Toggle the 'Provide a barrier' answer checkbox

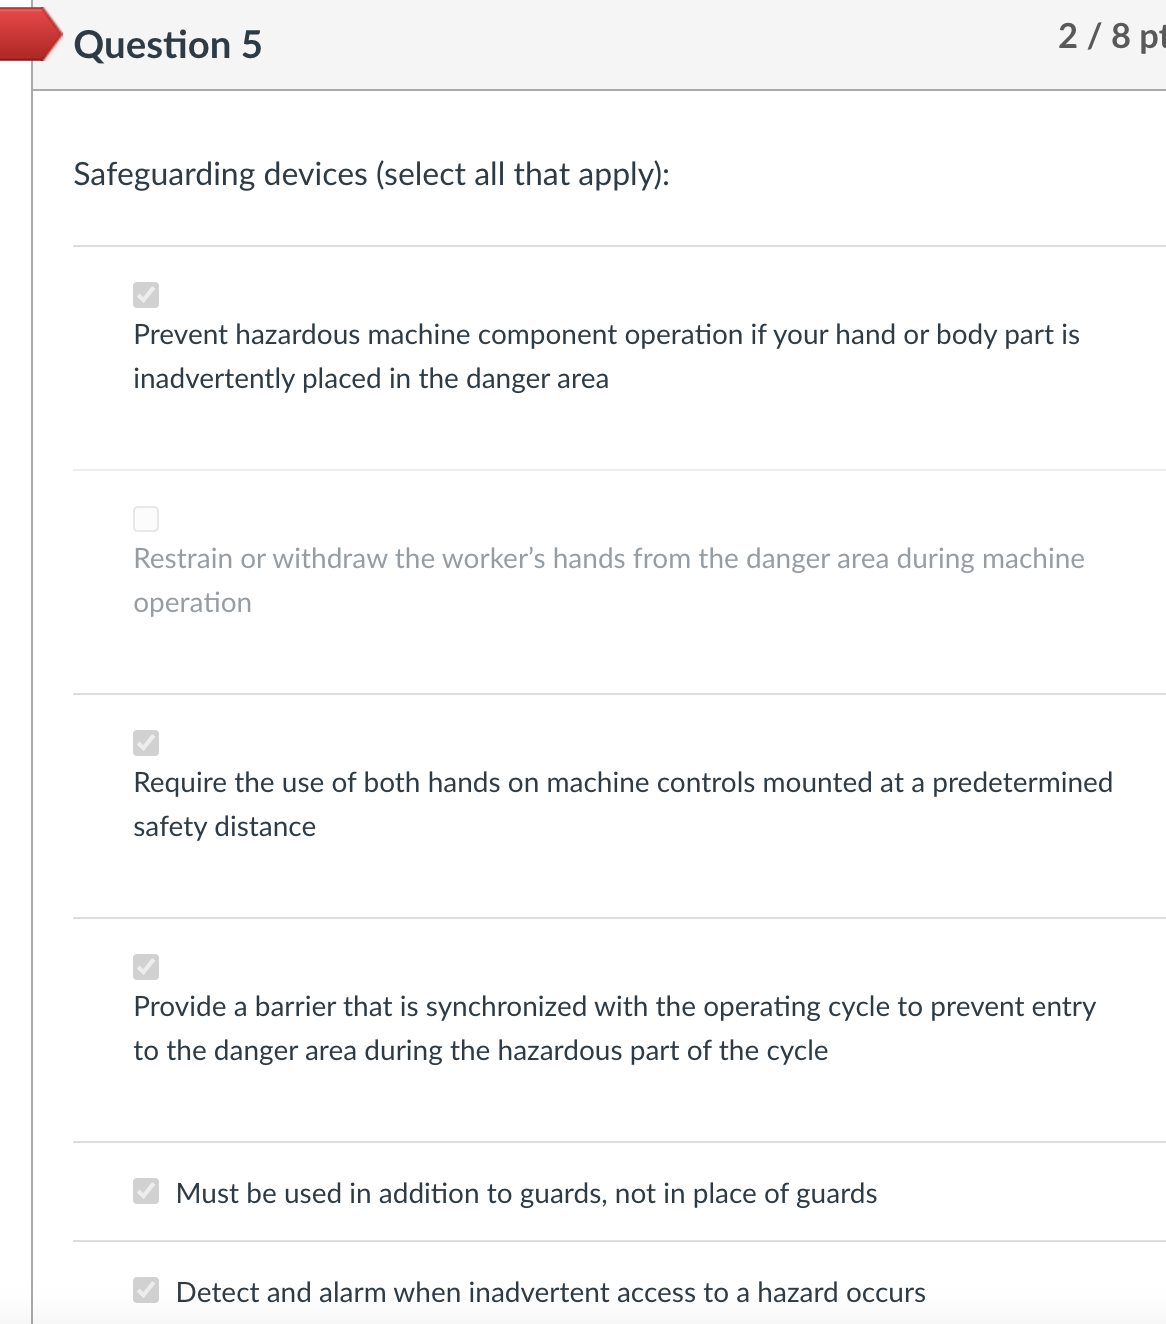click(145, 966)
